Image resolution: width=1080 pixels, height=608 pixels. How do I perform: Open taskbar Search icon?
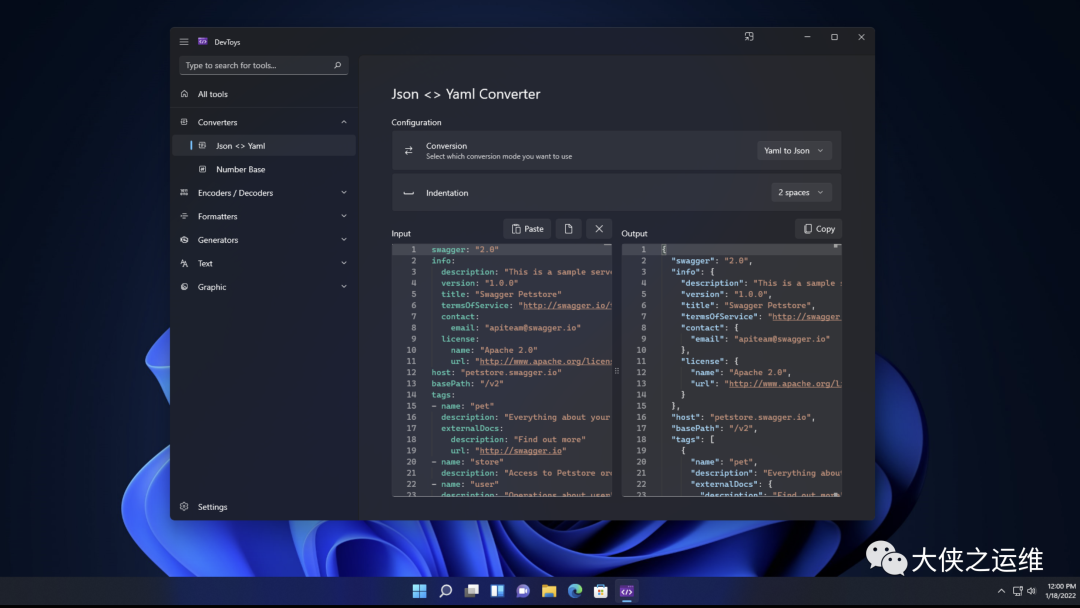click(446, 591)
